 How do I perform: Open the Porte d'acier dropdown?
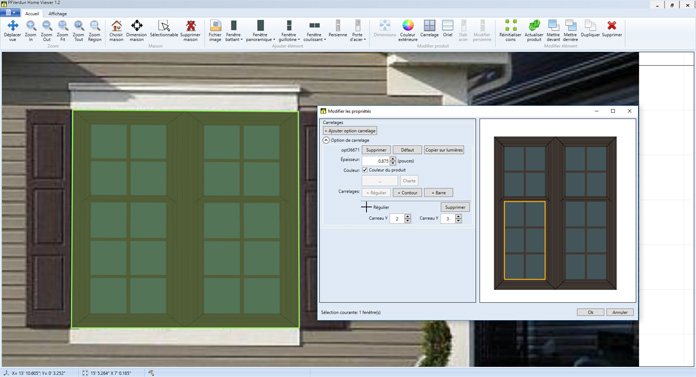click(x=357, y=31)
